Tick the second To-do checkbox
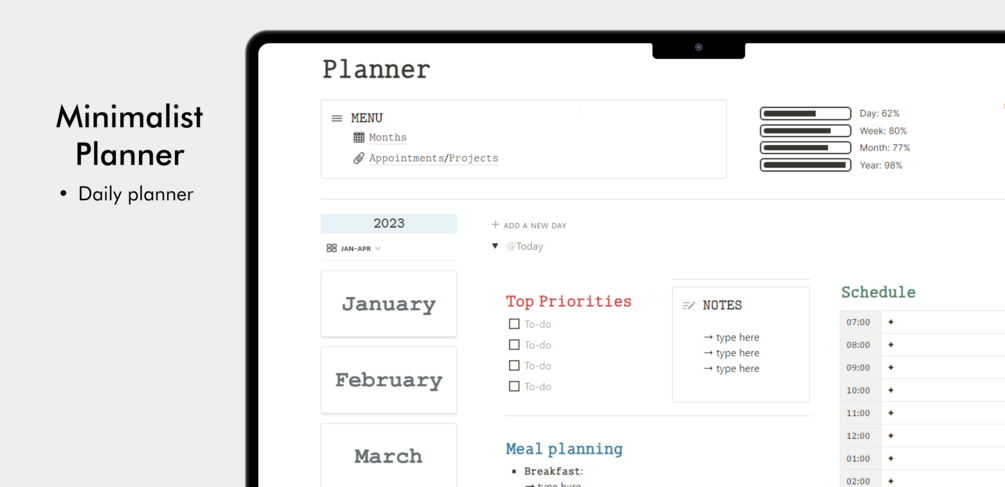The image size is (1005, 487). tap(514, 345)
